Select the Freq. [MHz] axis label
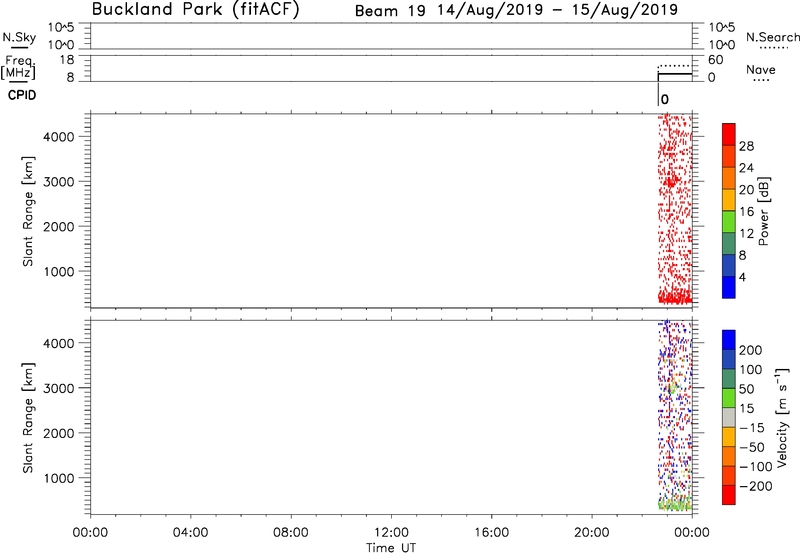800x554 pixels. coord(18,67)
